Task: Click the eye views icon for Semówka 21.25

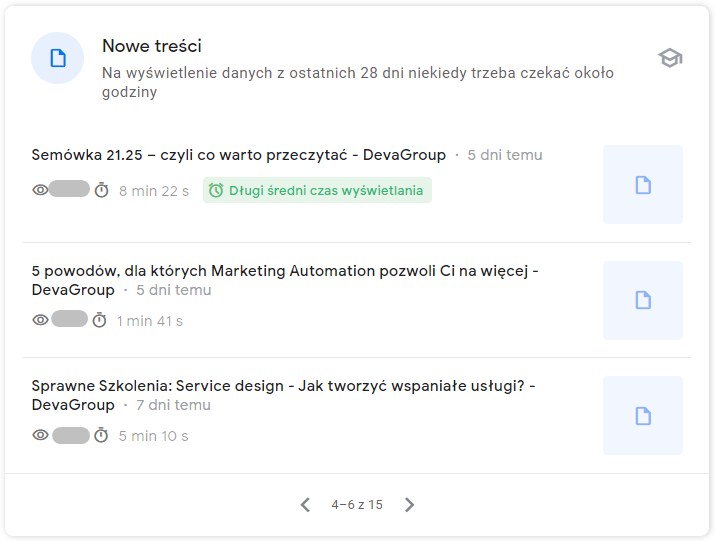Action: point(40,190)
